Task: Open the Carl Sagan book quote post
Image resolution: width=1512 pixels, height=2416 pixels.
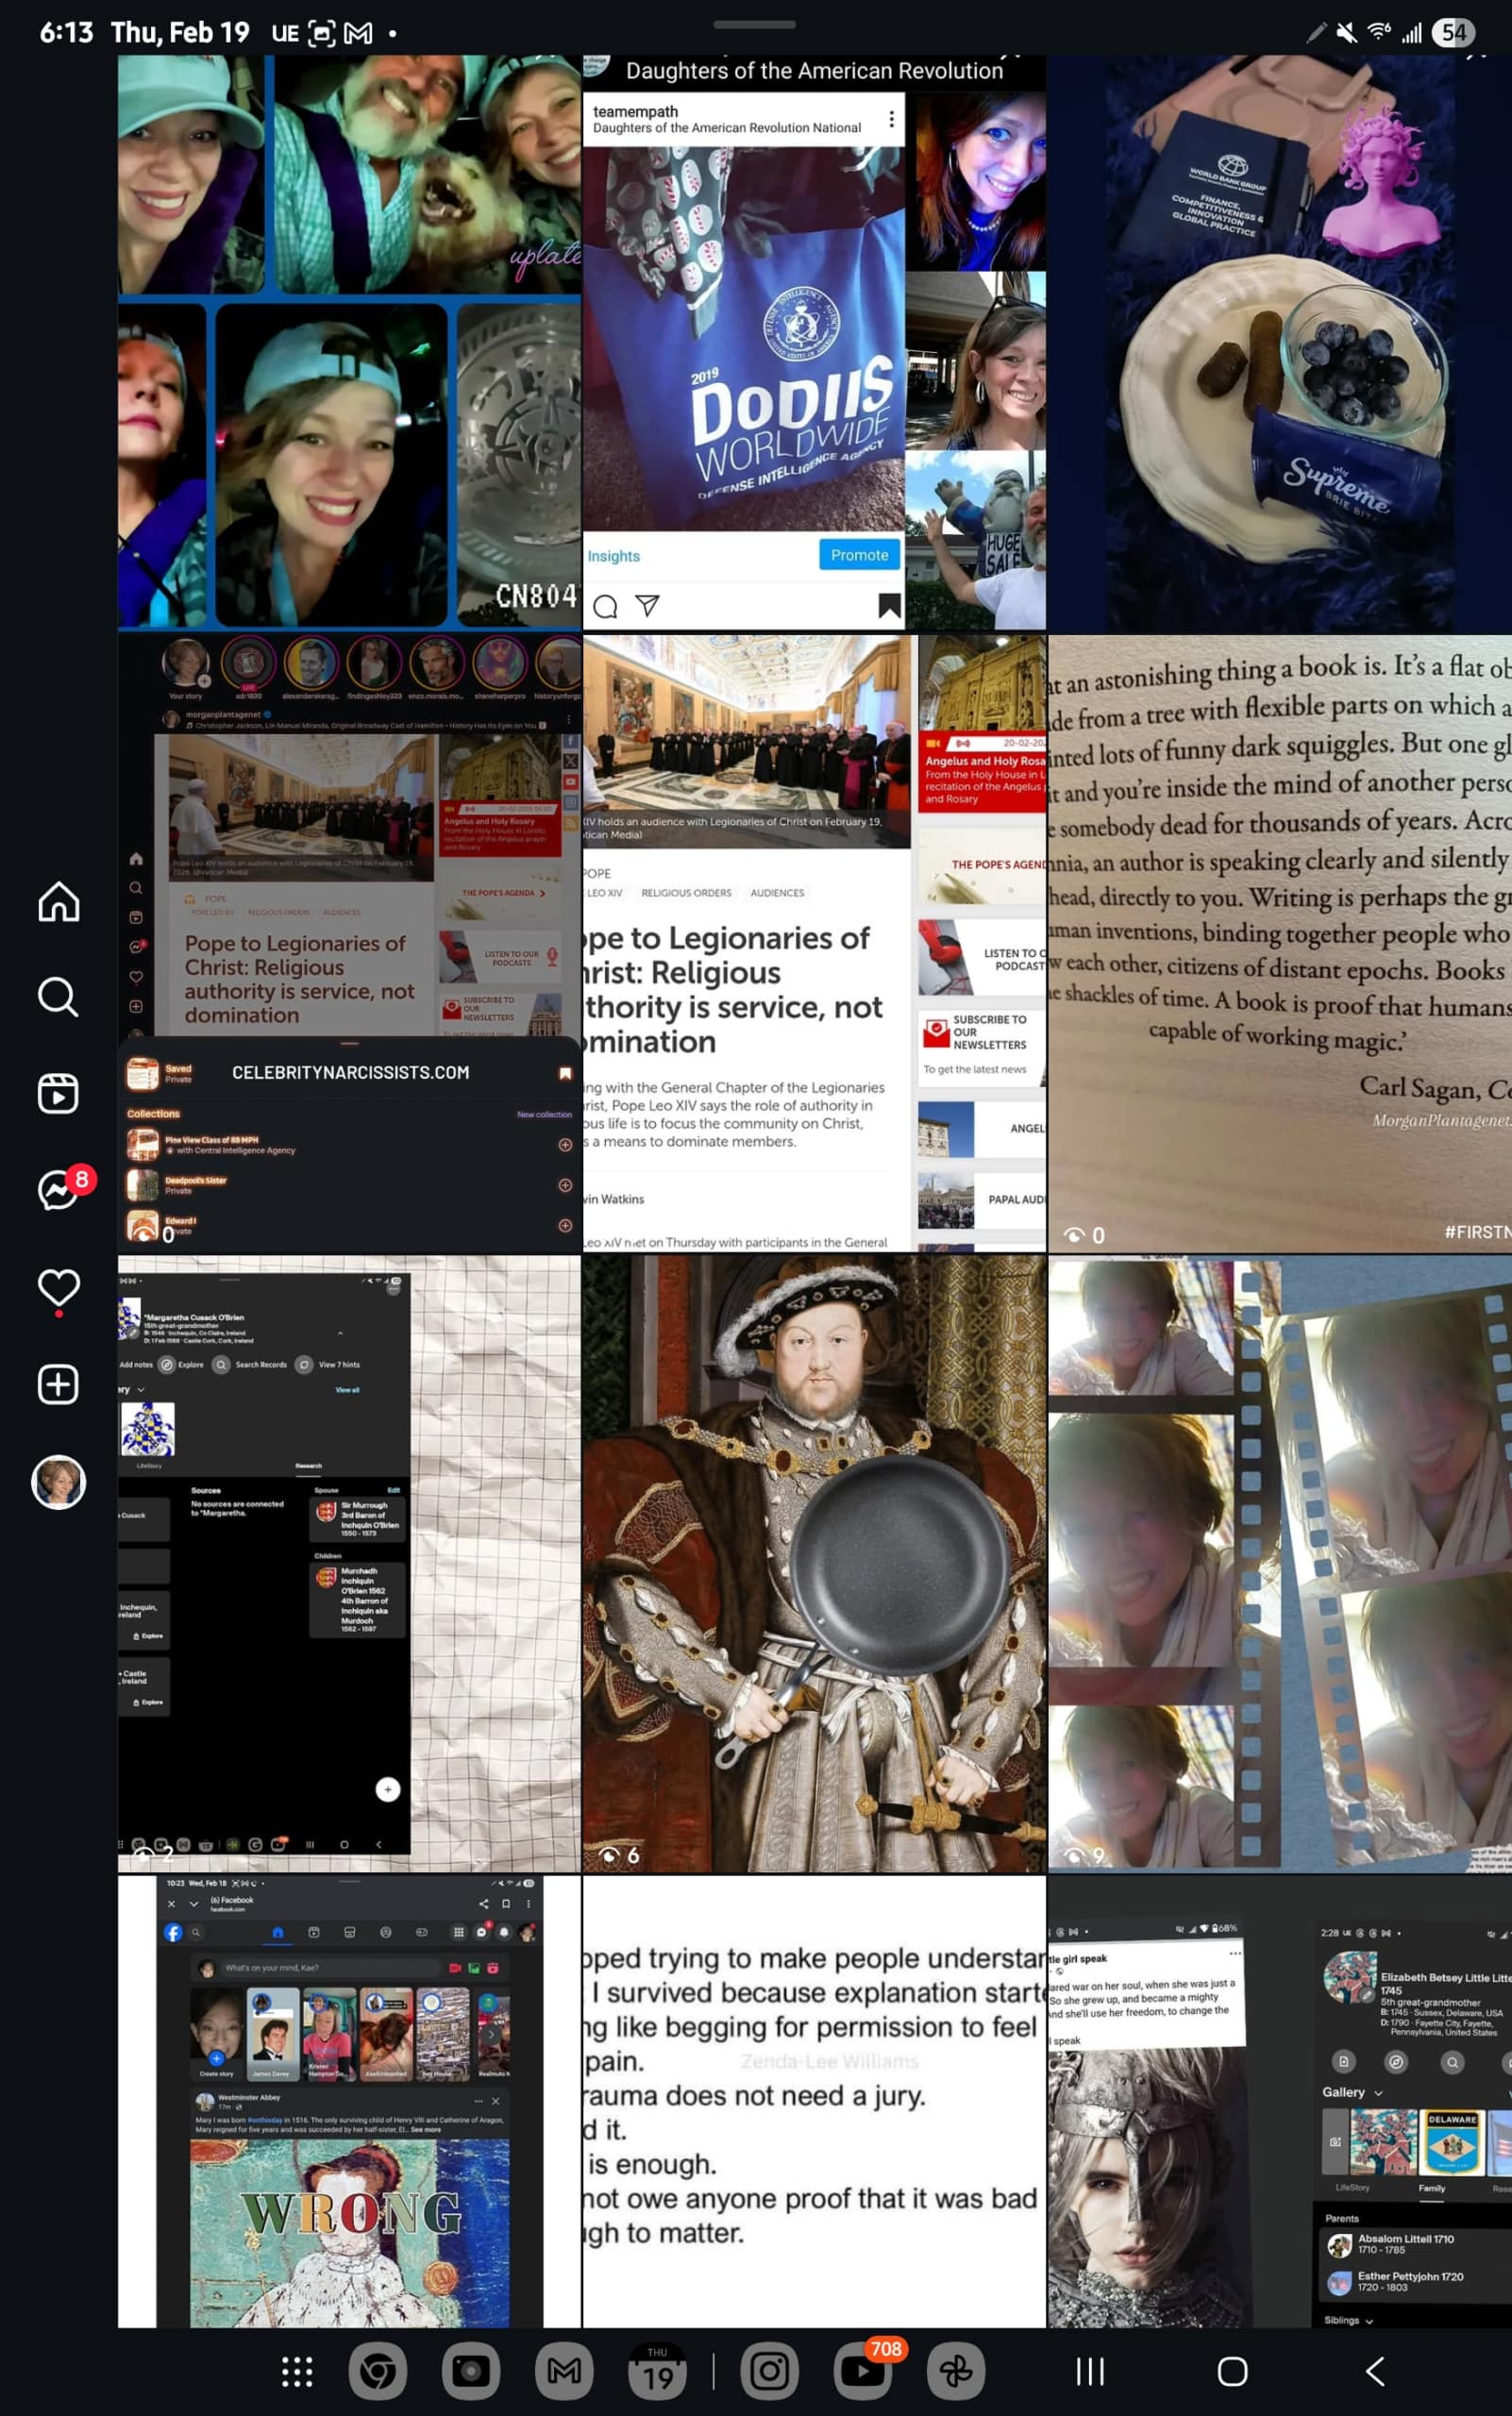Action: (x=1279, y=943)
